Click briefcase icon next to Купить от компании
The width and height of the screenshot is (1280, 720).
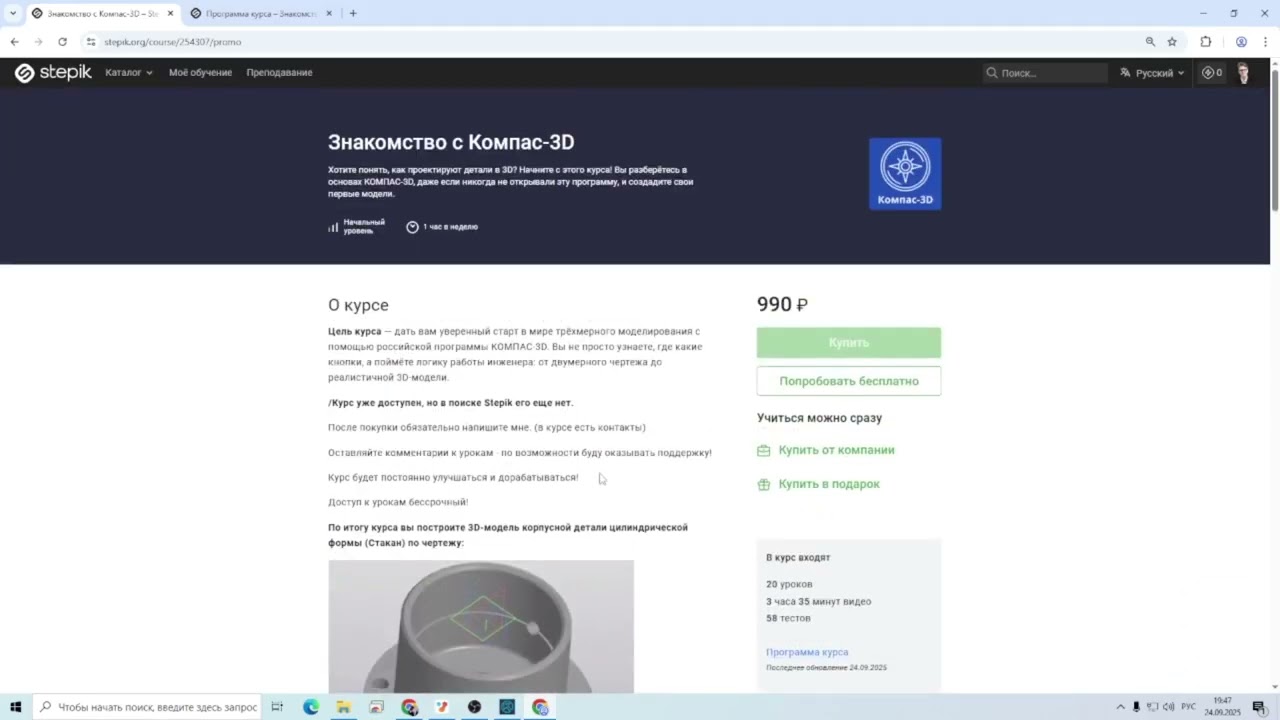click(764, 451)
